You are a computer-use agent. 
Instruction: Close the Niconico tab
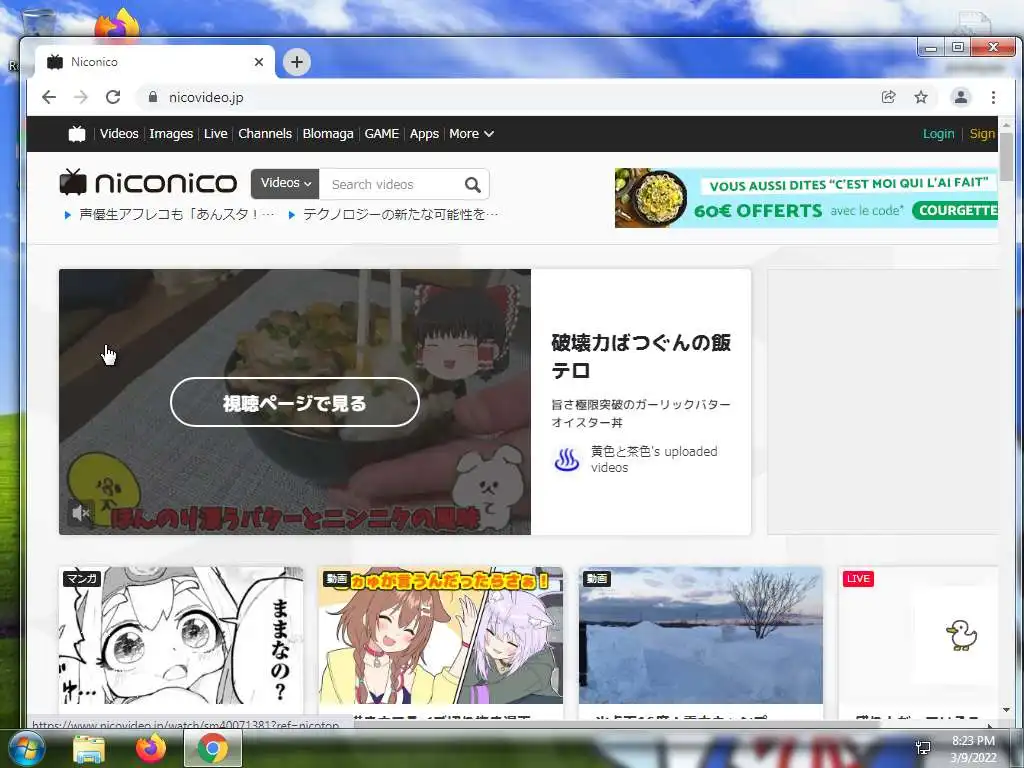(259, 62)
